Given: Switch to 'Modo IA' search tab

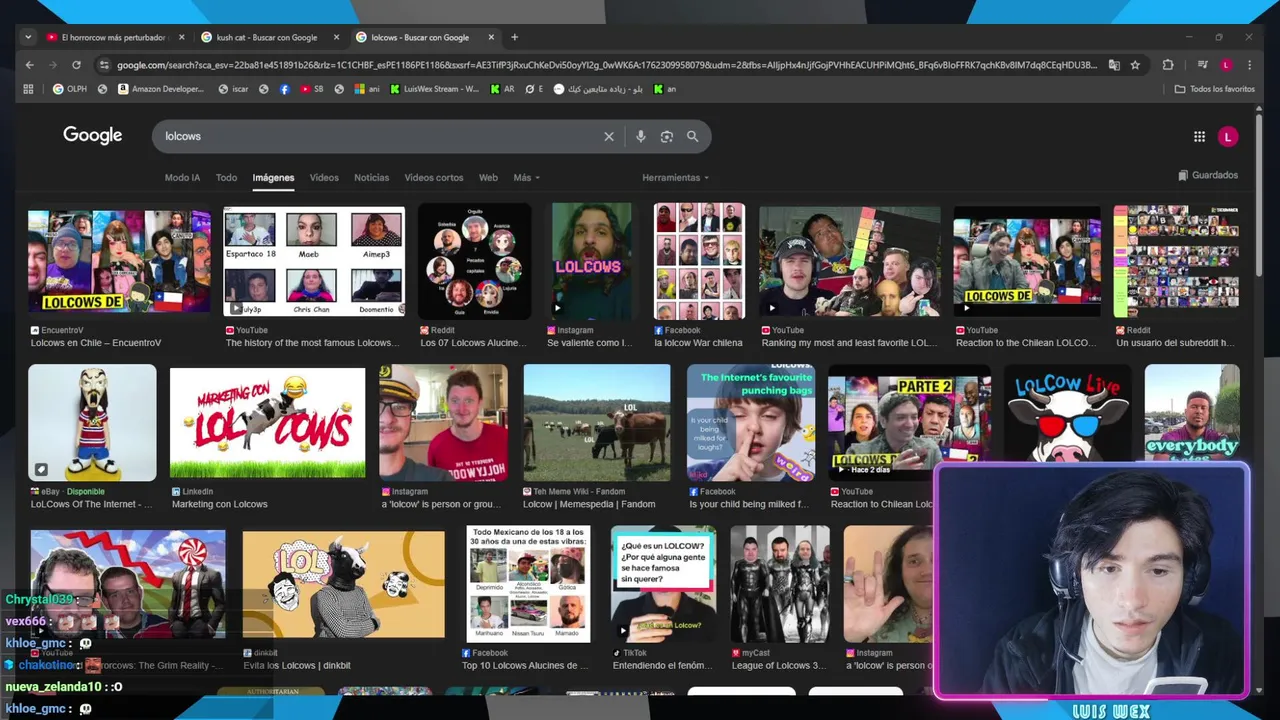Looking at the screenshot, I should [182, 177].
